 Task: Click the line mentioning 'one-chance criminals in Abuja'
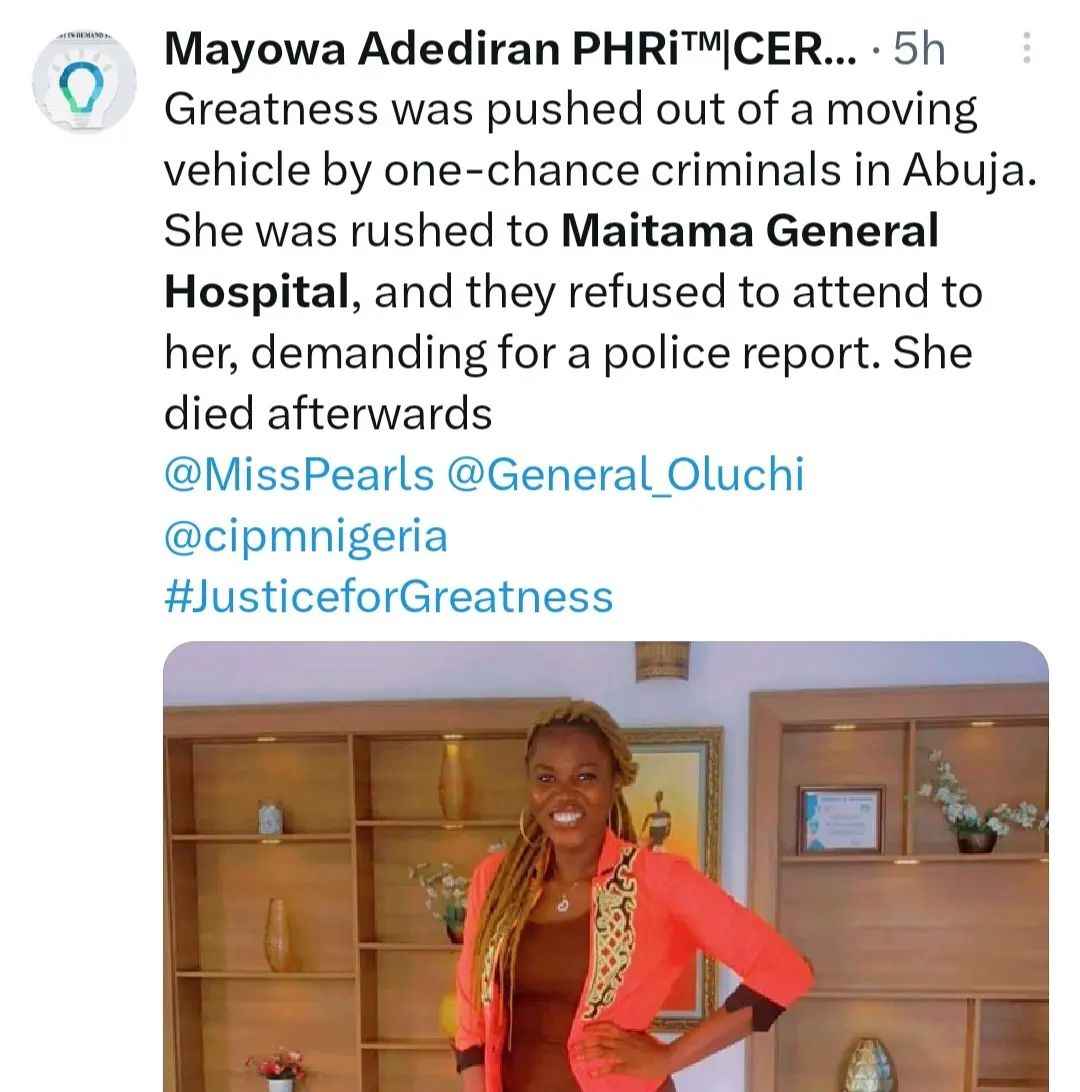[x=601, y=170]
